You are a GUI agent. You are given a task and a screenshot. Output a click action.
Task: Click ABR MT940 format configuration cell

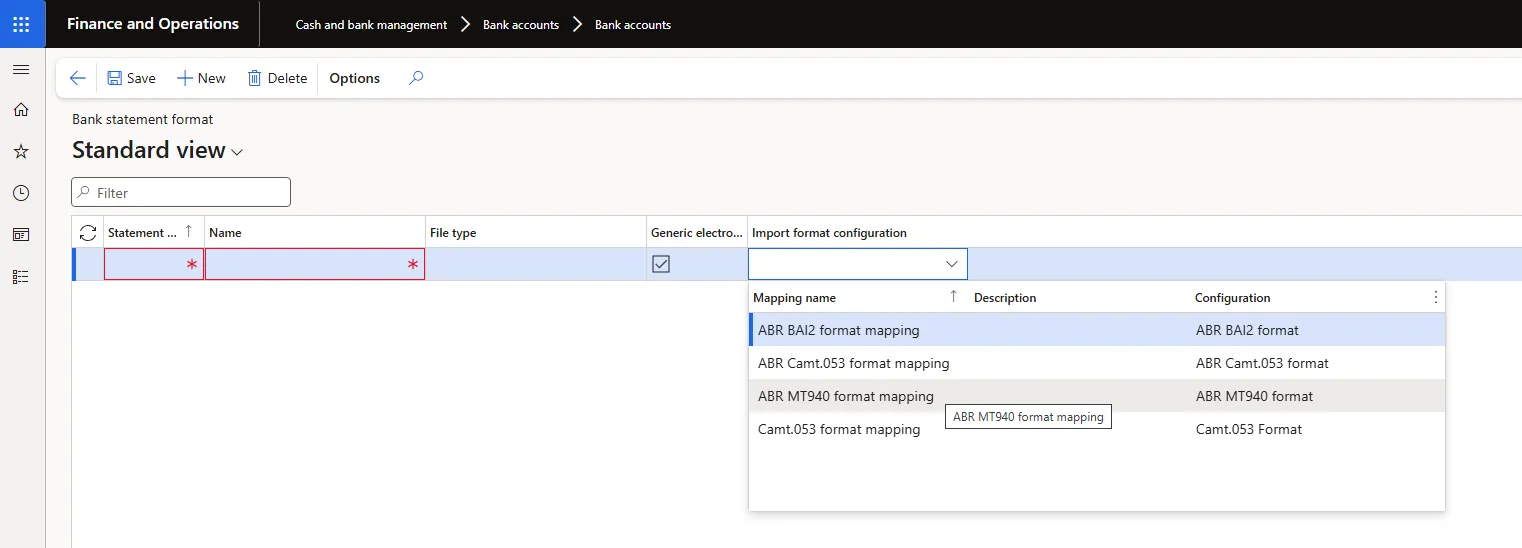pyautogui.click(x=1254, y=396)
